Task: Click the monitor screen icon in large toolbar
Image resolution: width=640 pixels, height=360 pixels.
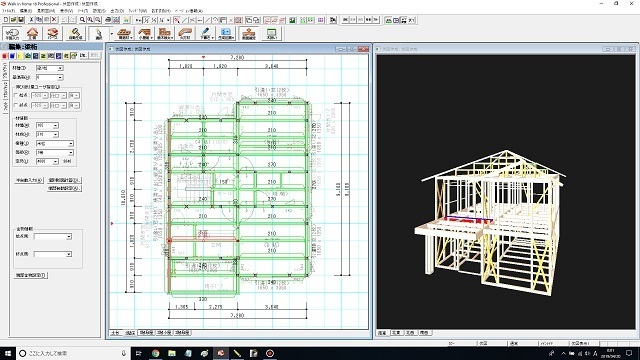Action: (x=271, y=33)
